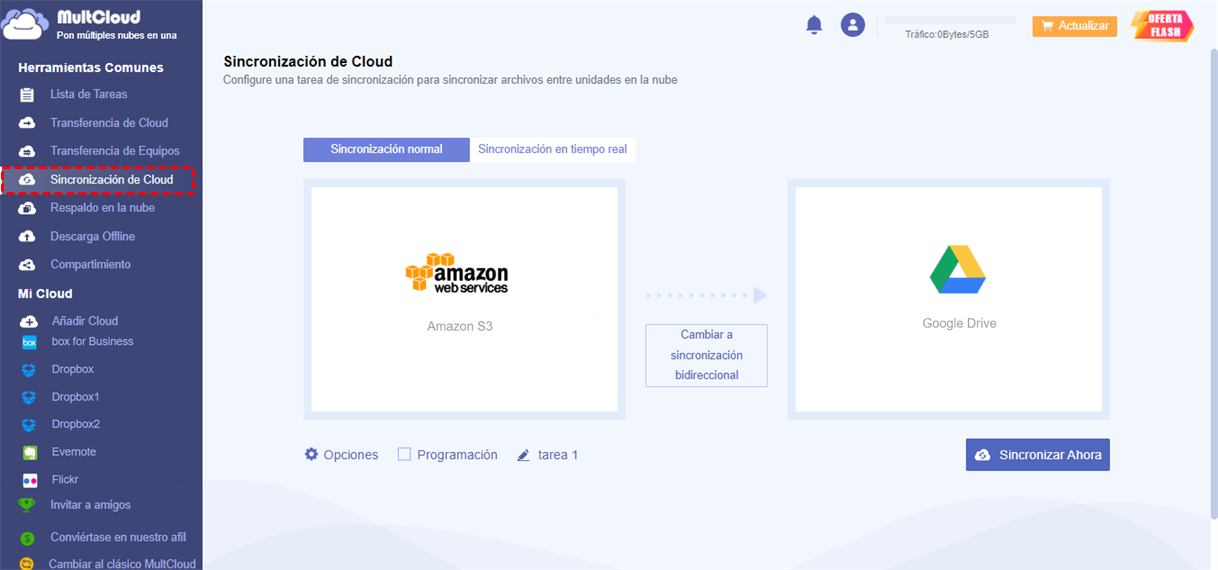Click the Flickr dots icon
Screen dimensions: 1218x570
30,480
